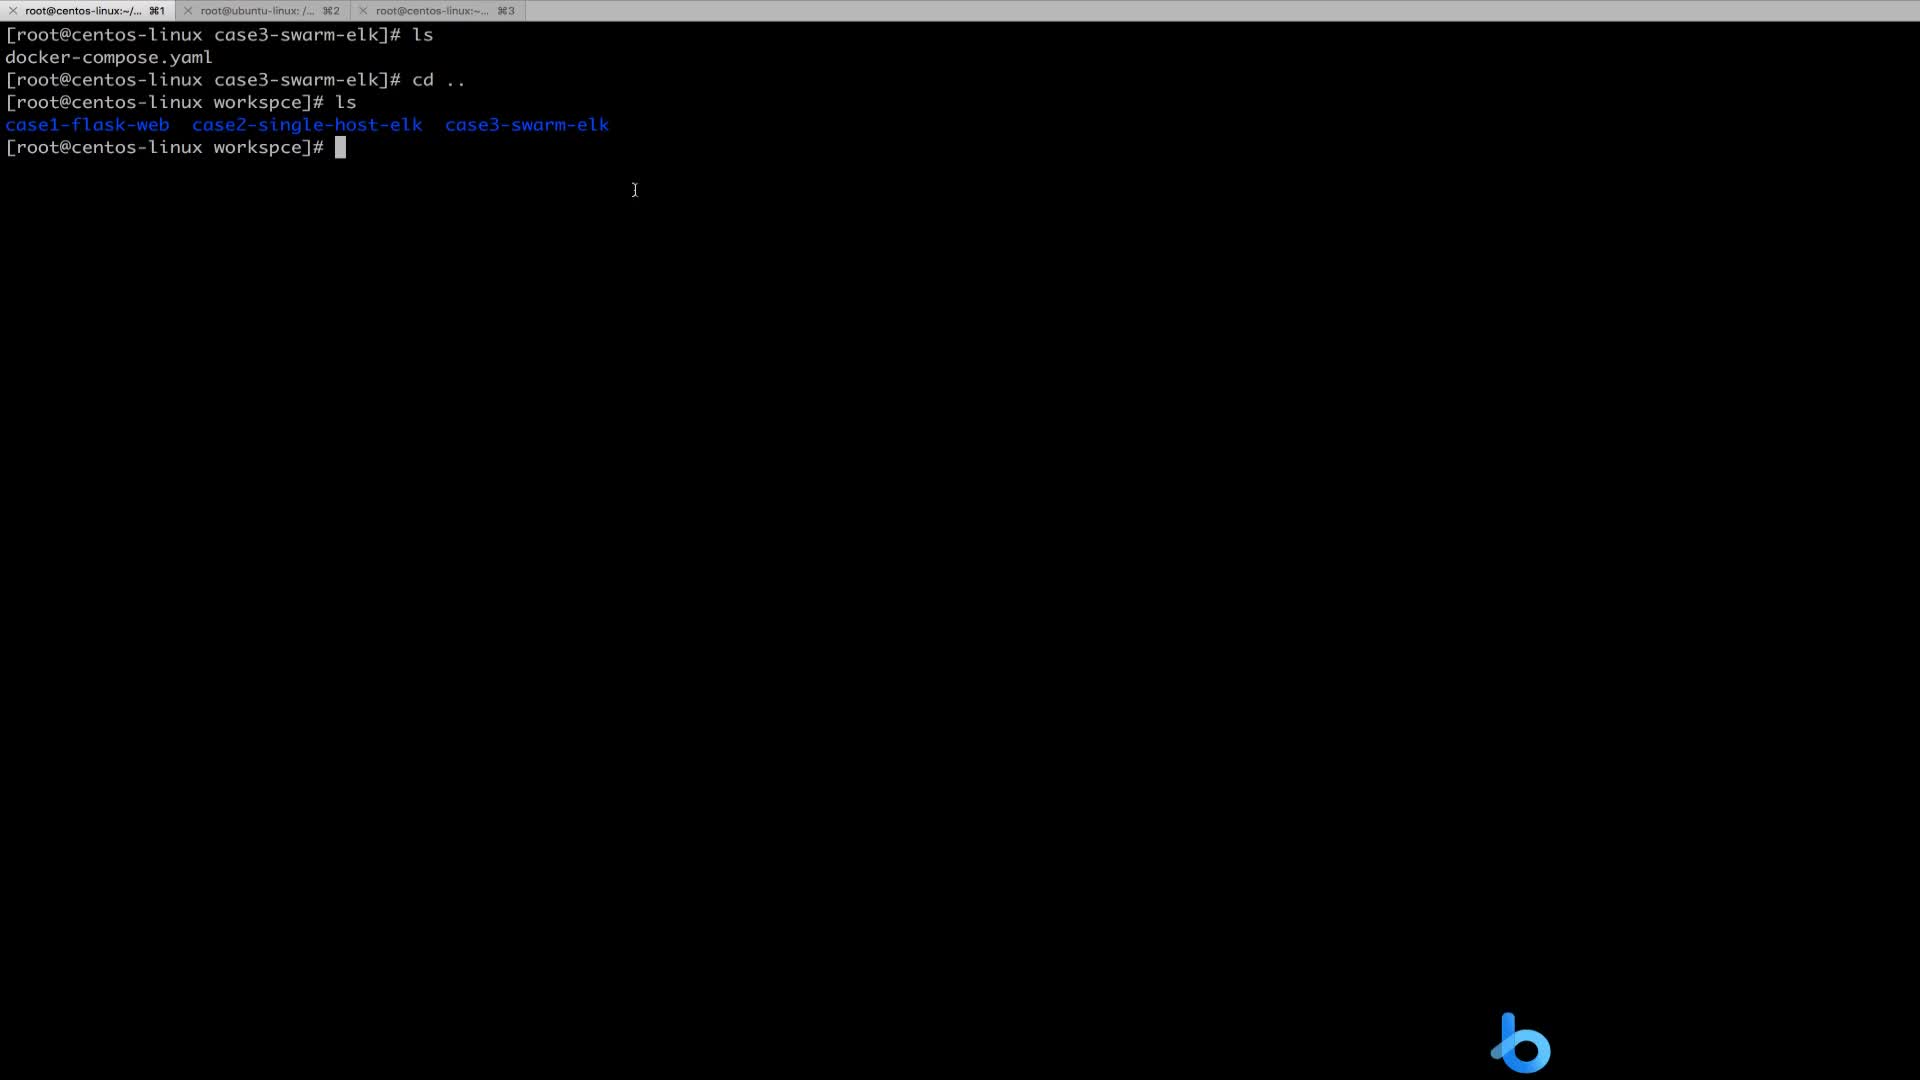Click the 'cd ..' command text
The height and width of the screenshot is (1080, 1920).
click(x=439, y=80)
